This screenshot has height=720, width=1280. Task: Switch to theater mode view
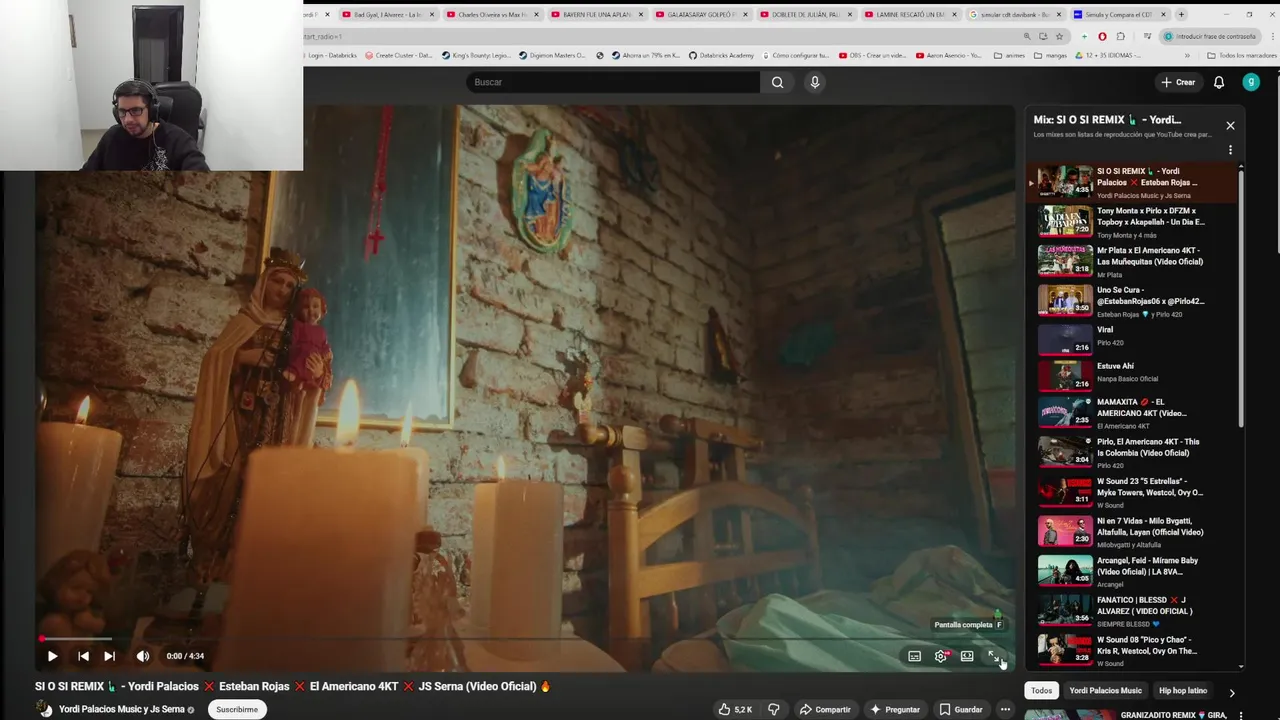coord(967,656)
